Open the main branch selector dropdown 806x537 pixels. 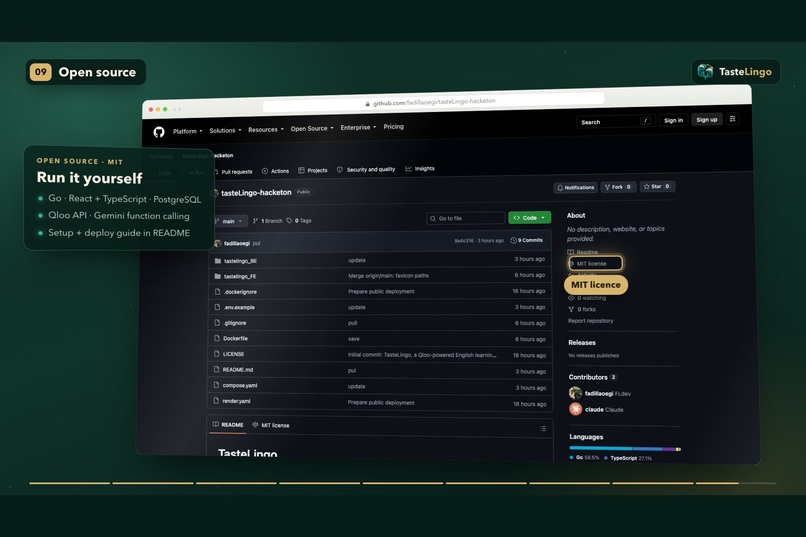pos(230,221)
